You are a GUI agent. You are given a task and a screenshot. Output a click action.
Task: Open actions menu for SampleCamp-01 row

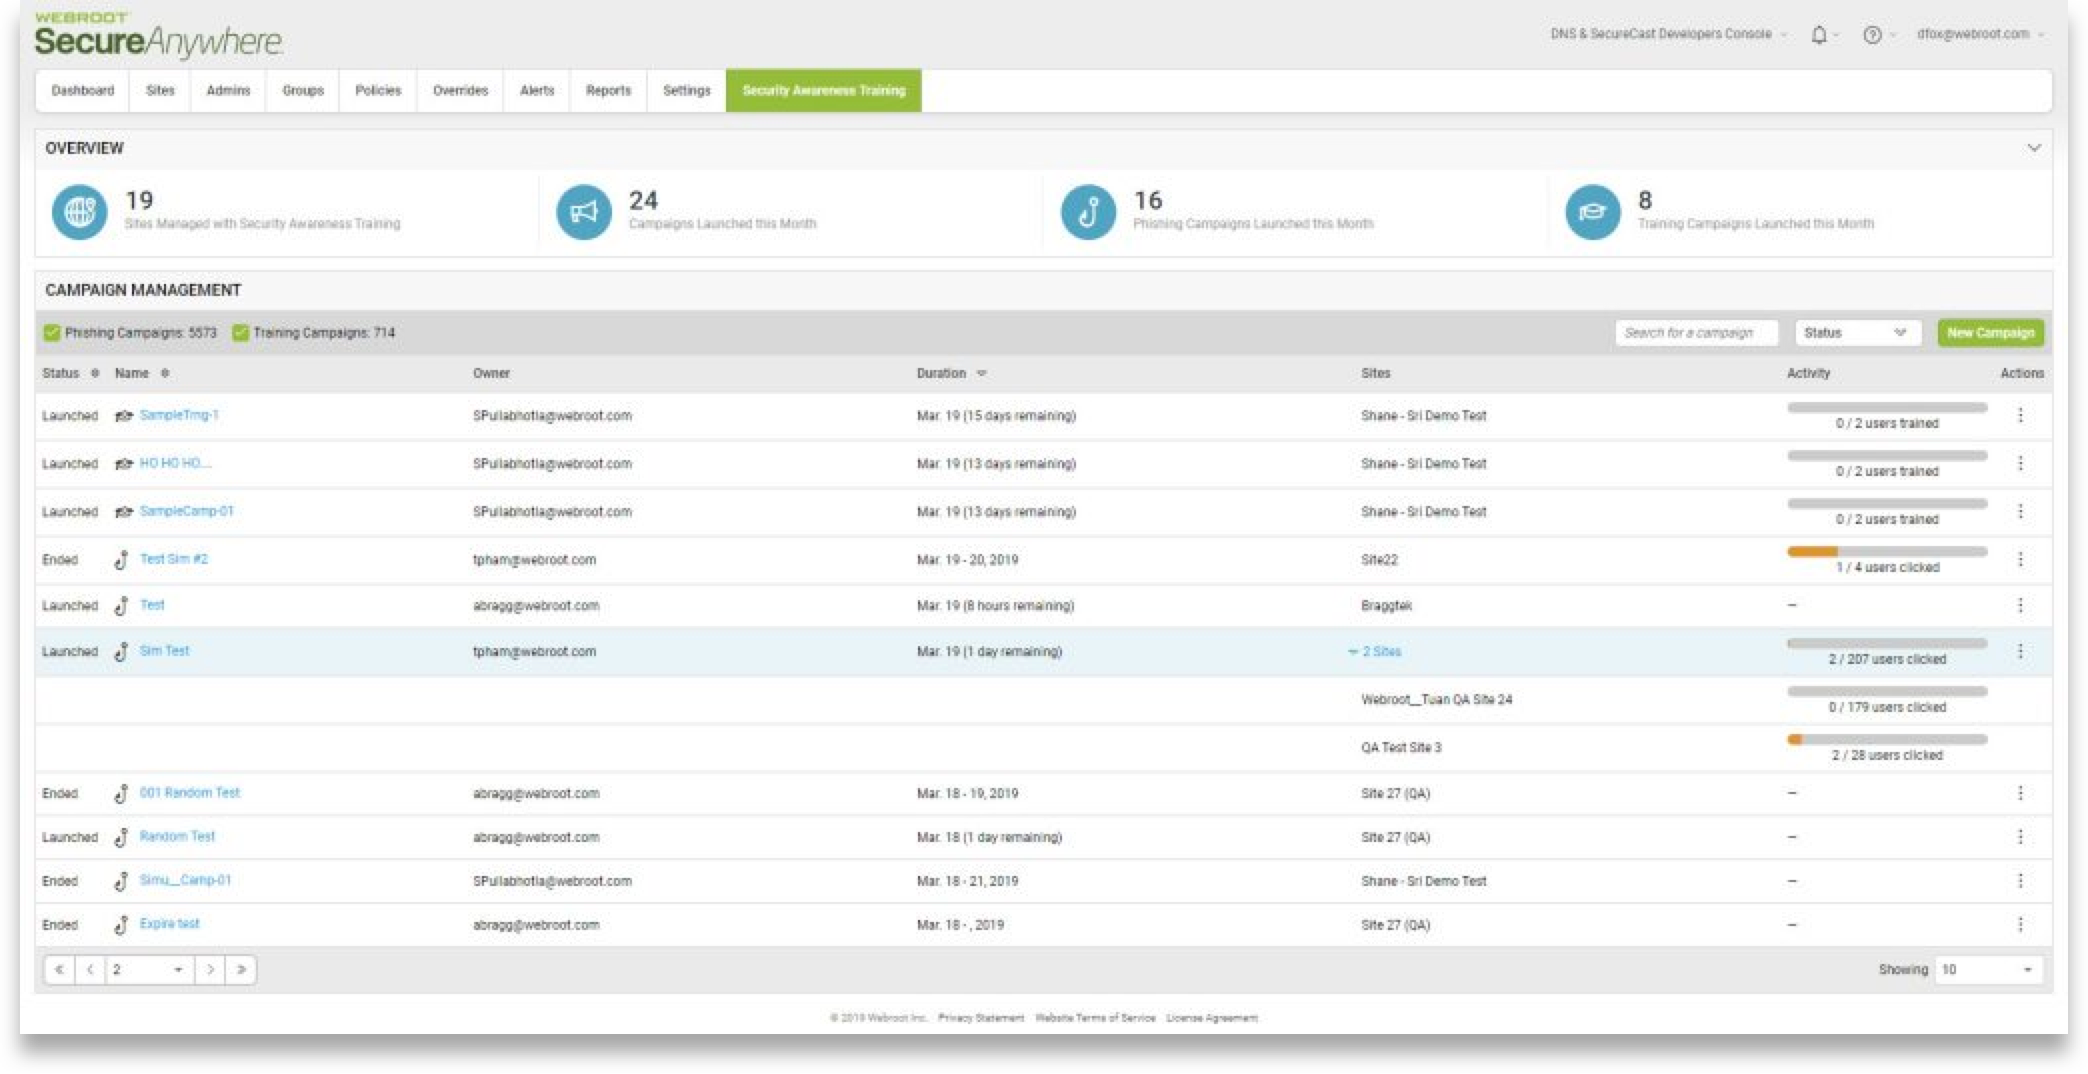coord(2020,511)
